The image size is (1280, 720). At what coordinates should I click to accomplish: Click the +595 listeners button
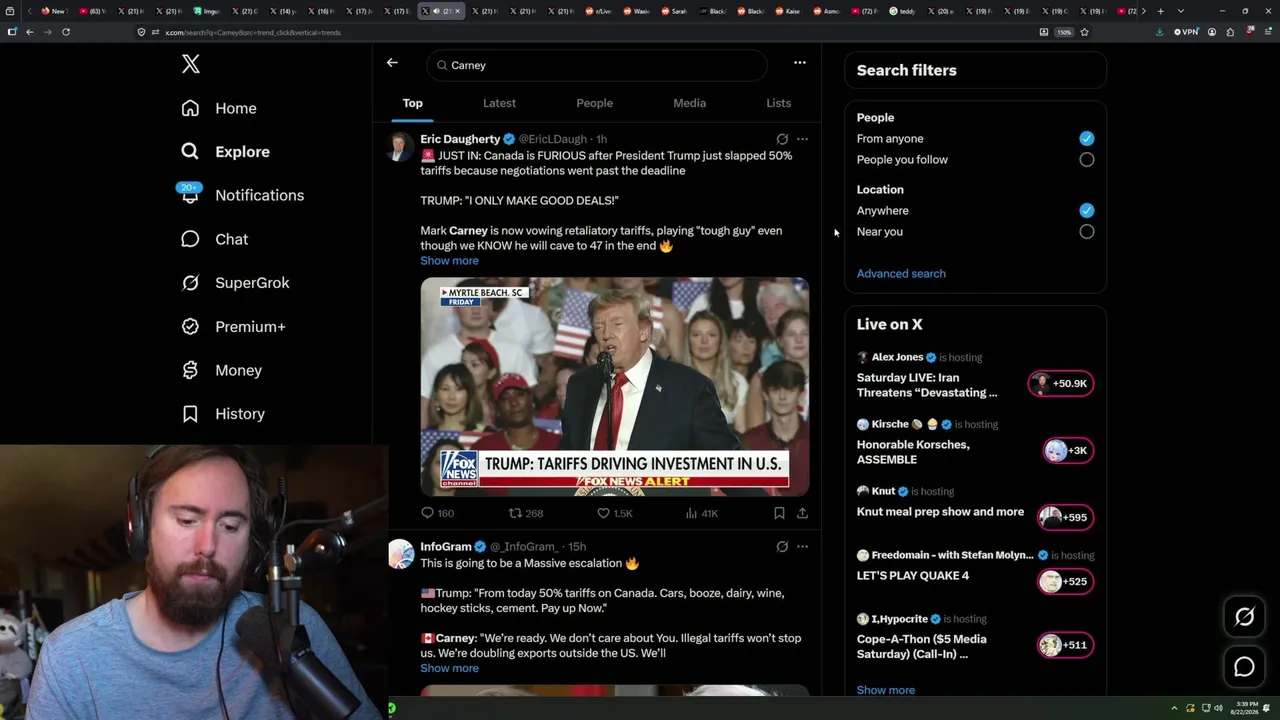click(x=1065, y=518)
